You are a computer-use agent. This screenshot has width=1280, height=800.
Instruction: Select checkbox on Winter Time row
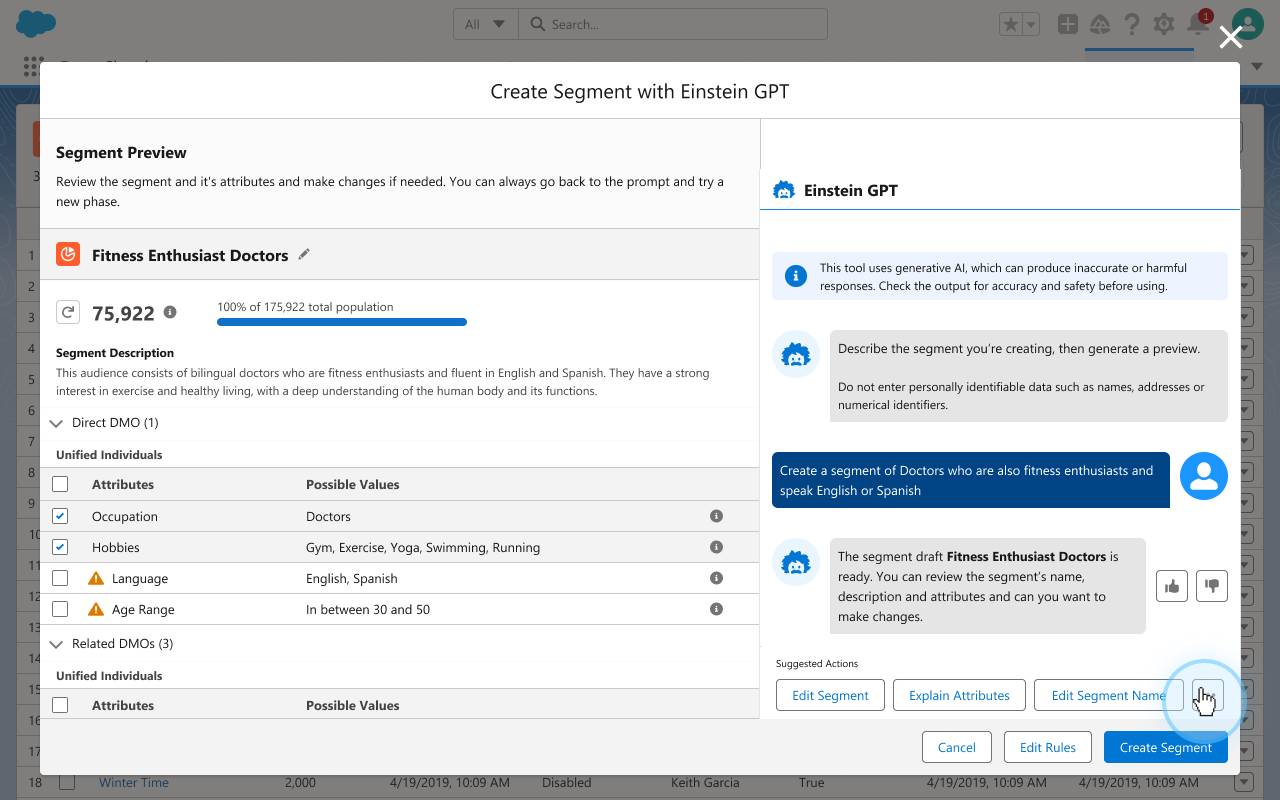click(67, 782)
